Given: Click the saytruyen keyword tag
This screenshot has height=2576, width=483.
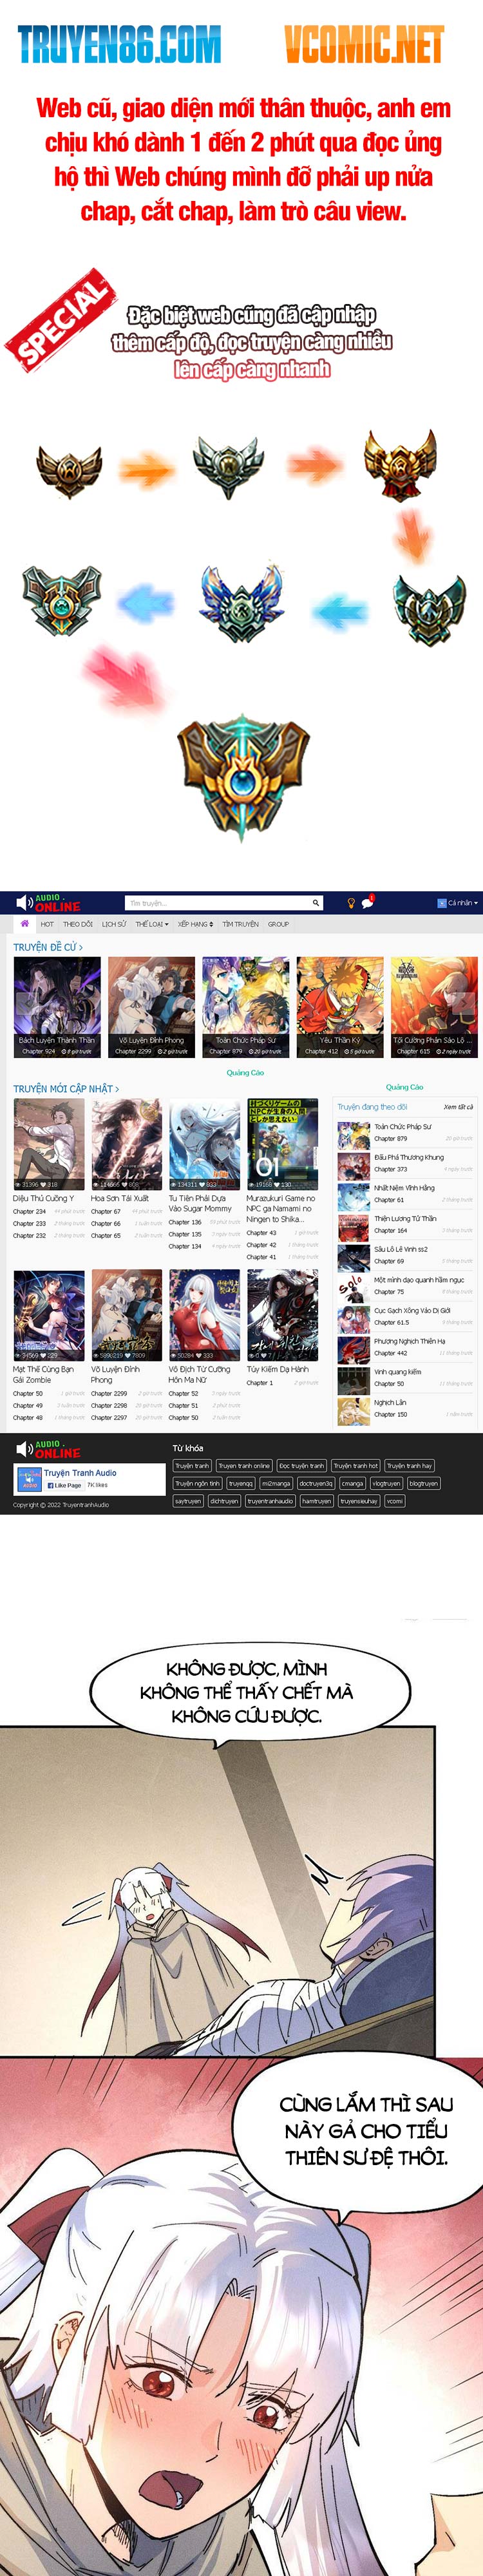Looking at the screenshot, I should 188,1501.
